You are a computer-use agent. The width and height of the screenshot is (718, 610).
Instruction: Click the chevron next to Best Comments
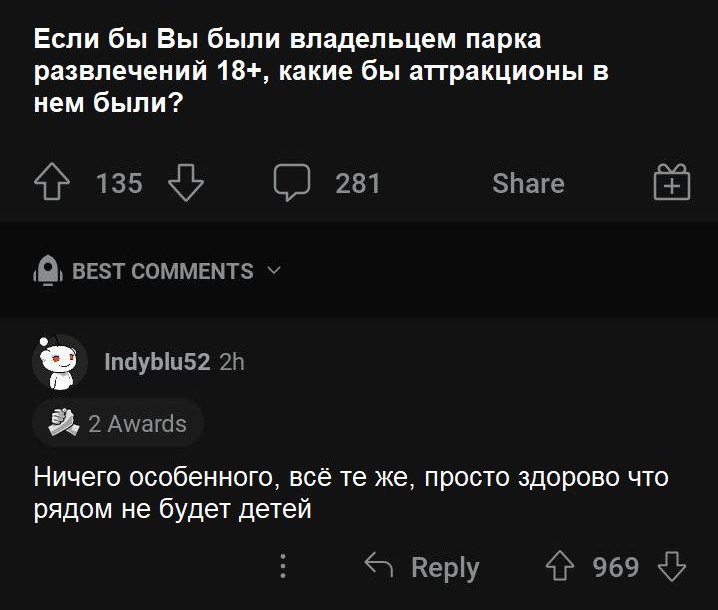(275, 271)
